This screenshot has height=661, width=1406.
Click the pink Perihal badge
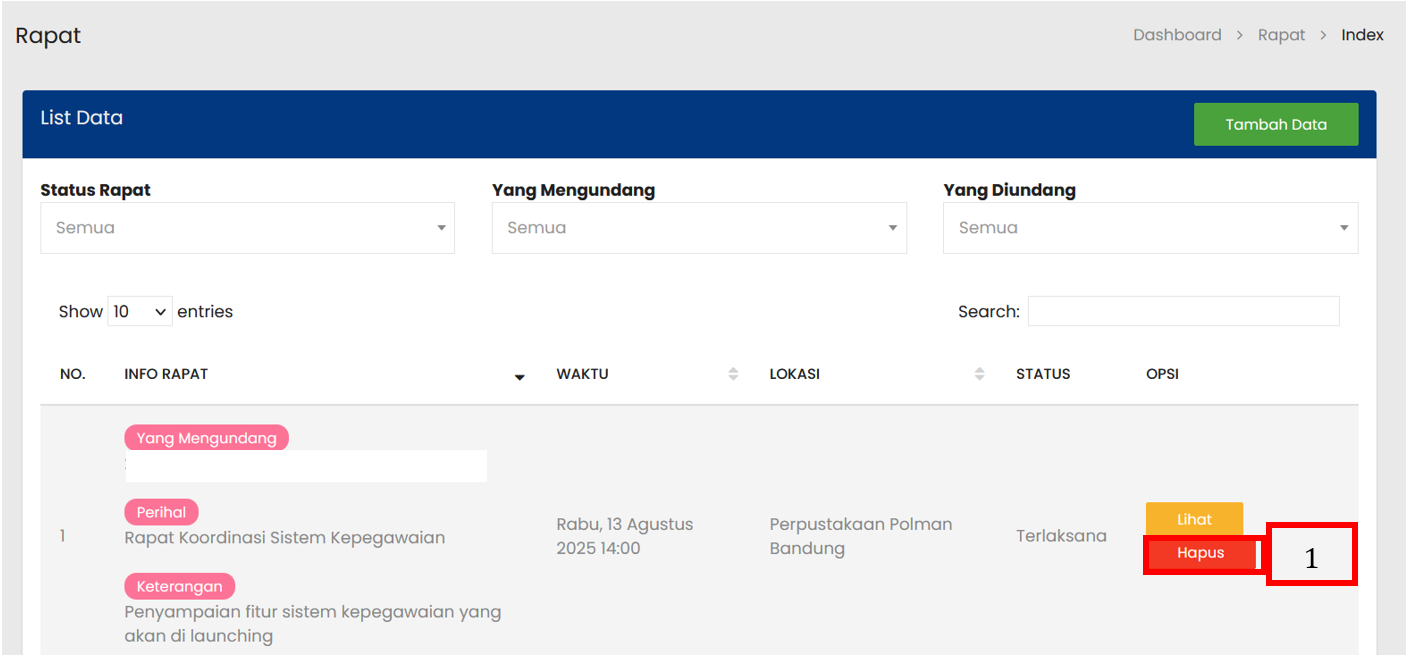[x=161, y=512]
